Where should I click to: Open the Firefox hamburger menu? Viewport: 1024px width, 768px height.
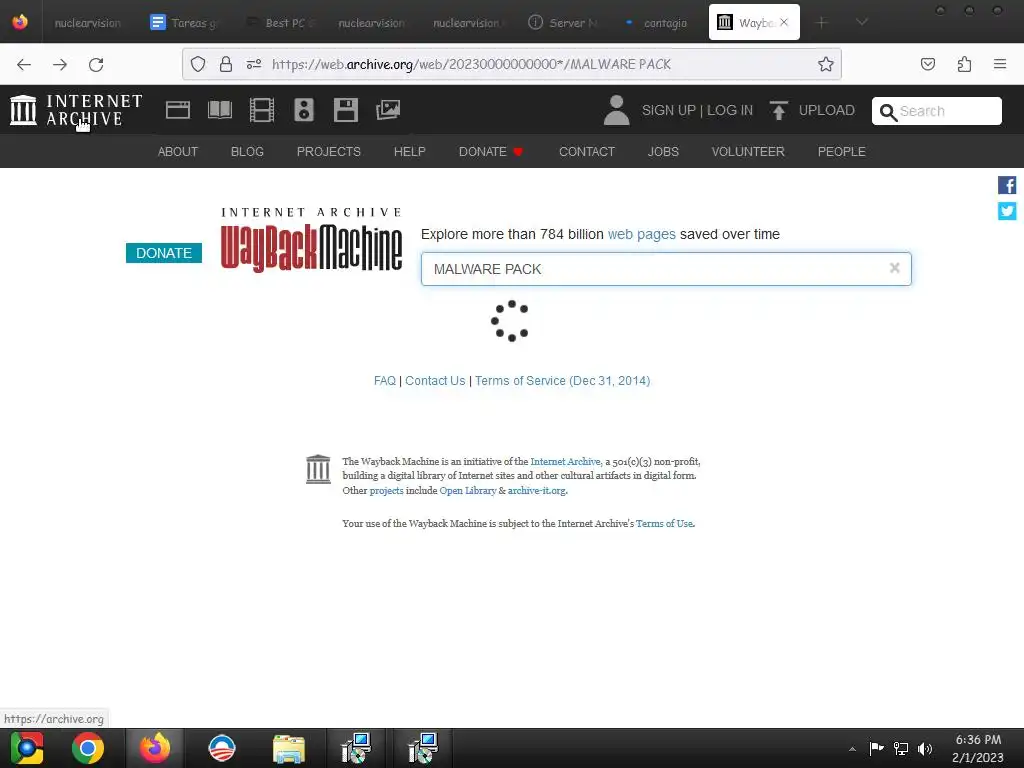1000,64
